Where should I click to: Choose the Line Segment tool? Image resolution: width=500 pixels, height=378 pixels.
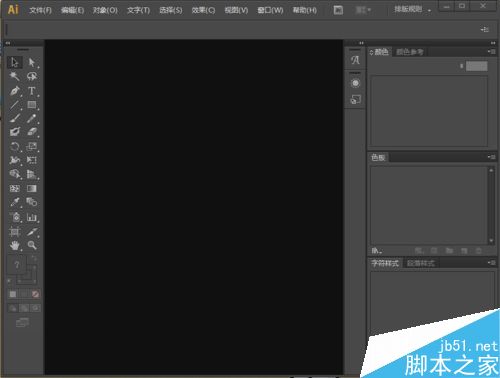coord(14,105)
